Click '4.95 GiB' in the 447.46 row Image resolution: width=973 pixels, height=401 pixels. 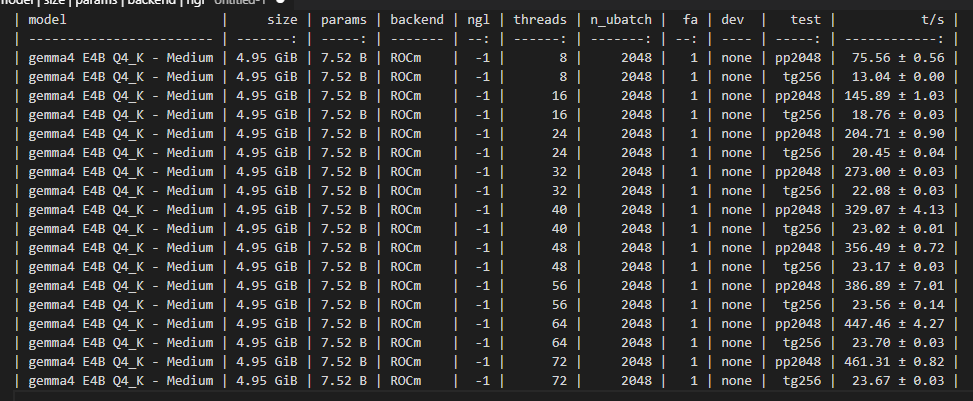coord(267,323)
